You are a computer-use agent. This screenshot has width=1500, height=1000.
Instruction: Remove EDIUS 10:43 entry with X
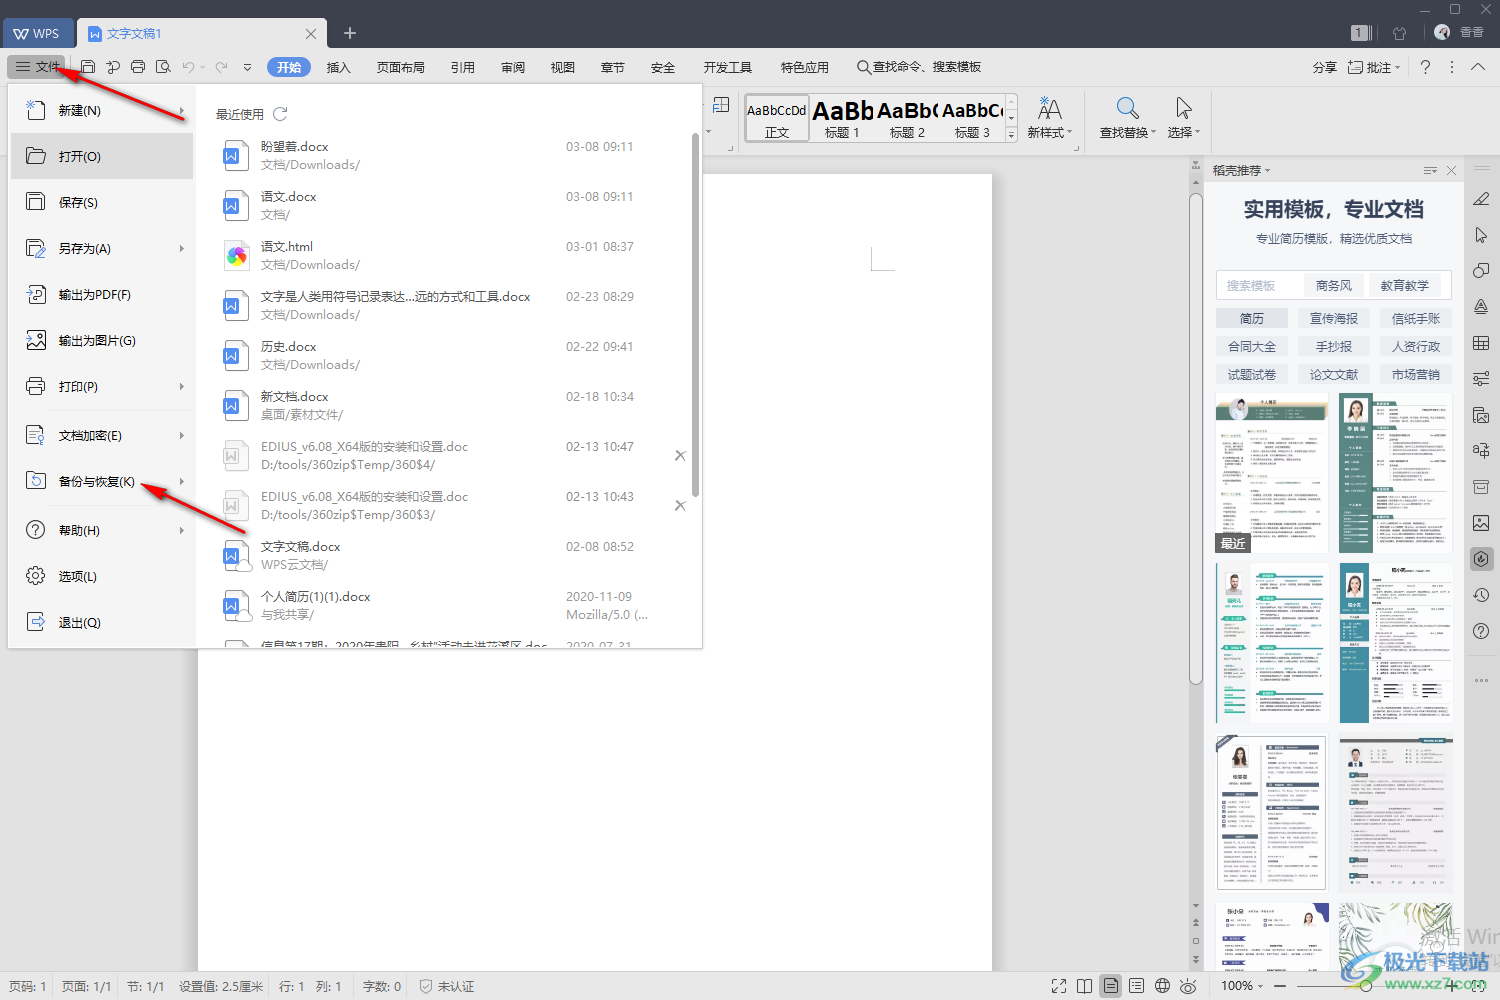(680, 506)
